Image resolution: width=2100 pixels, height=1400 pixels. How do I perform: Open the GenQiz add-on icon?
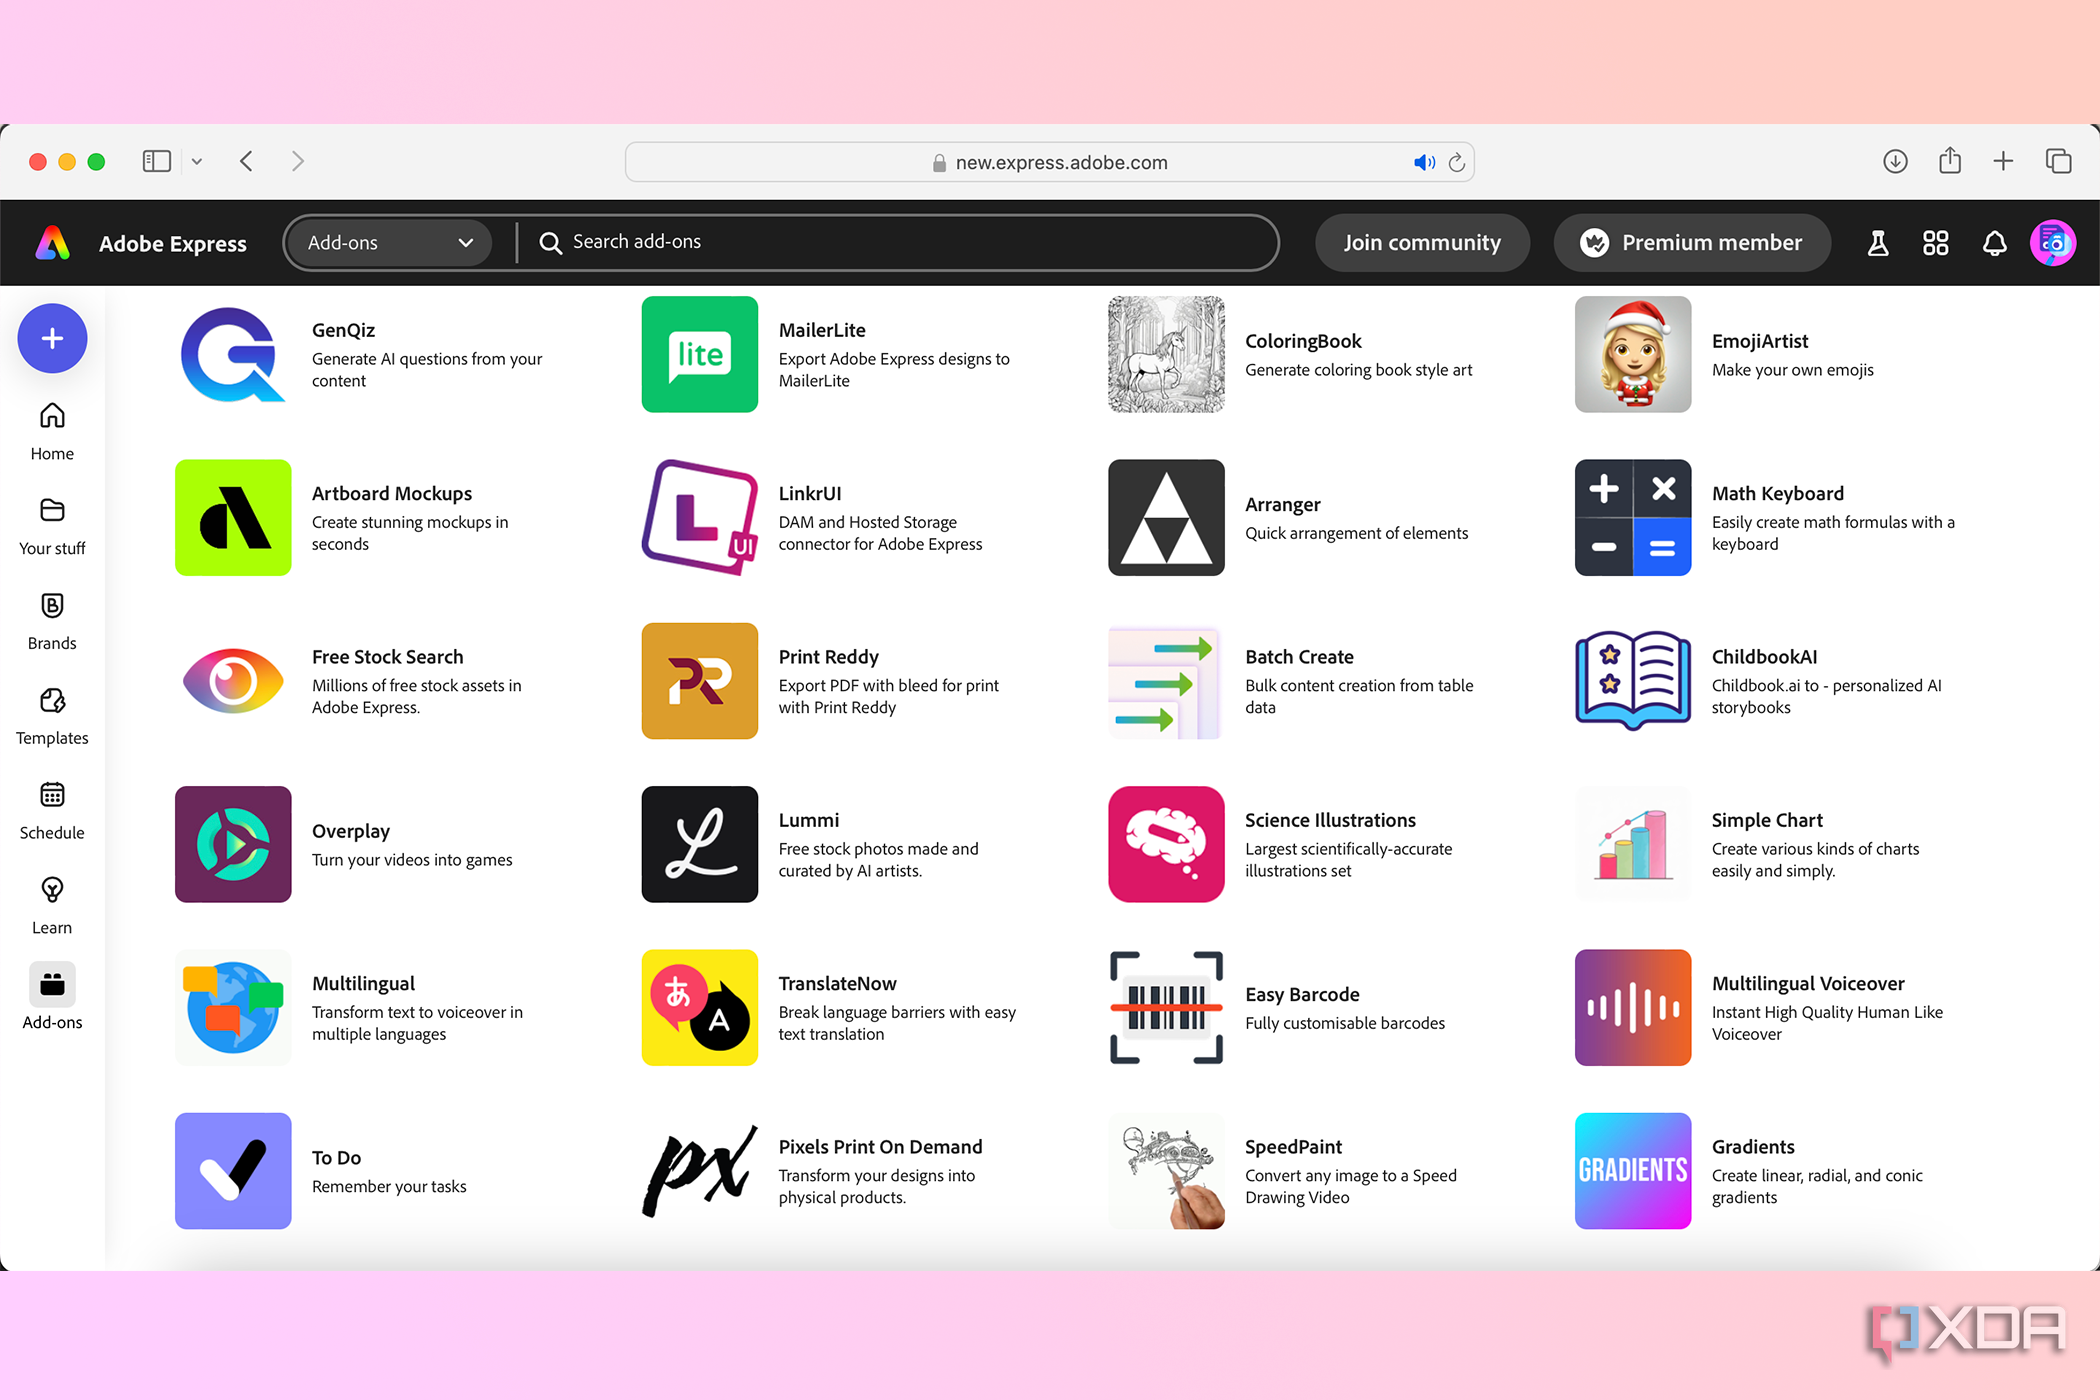click(x=233, y=354)
